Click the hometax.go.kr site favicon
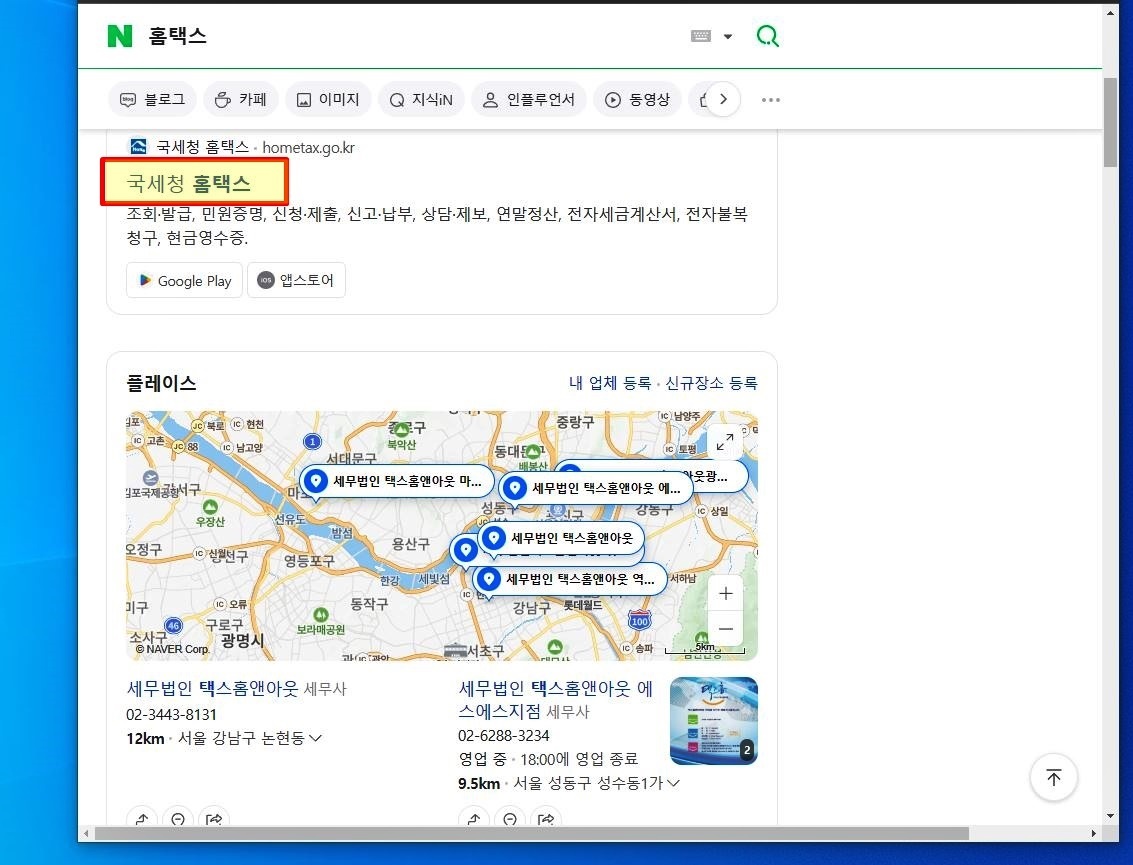 138,147
